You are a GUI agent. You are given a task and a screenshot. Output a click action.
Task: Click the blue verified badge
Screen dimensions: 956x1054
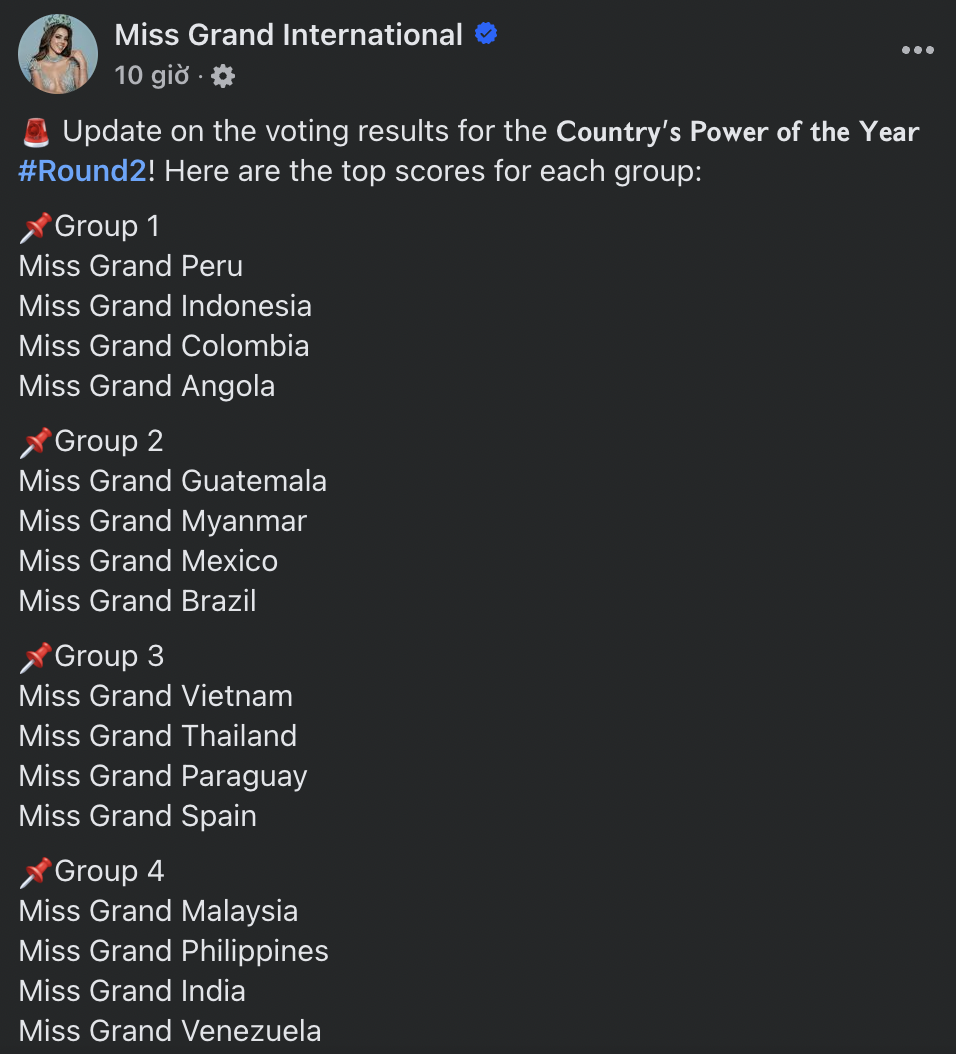pos(486,33)
